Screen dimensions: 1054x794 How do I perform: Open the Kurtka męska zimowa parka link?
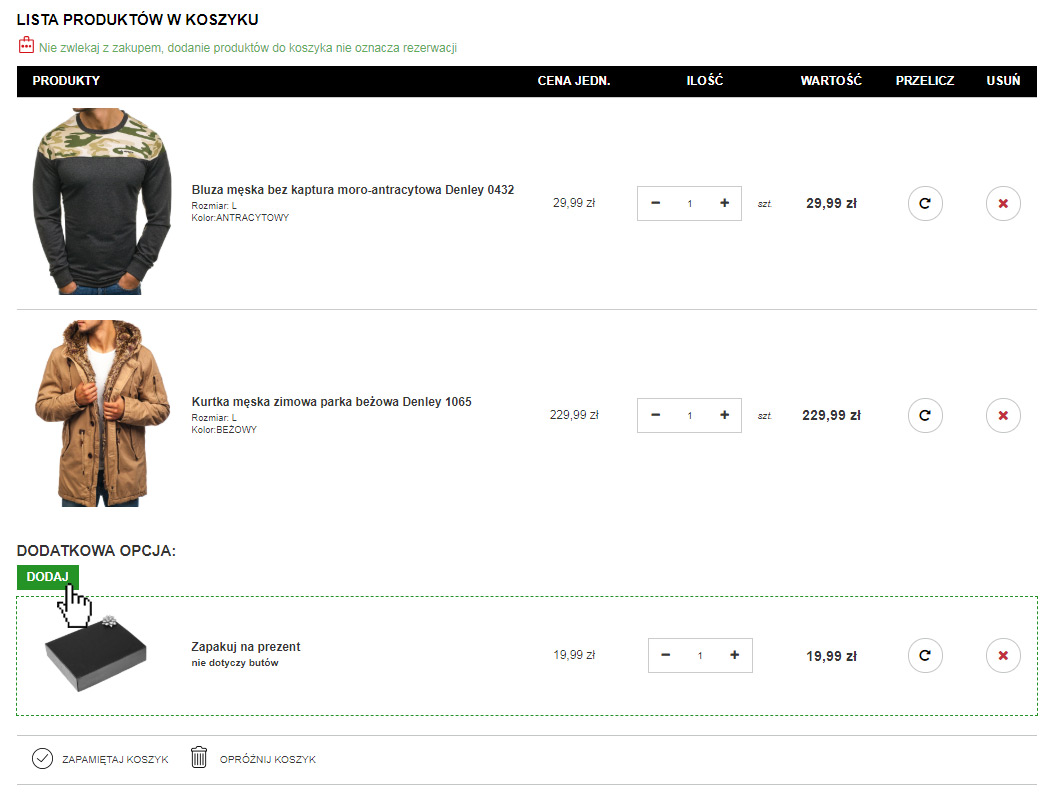(331, 402)
